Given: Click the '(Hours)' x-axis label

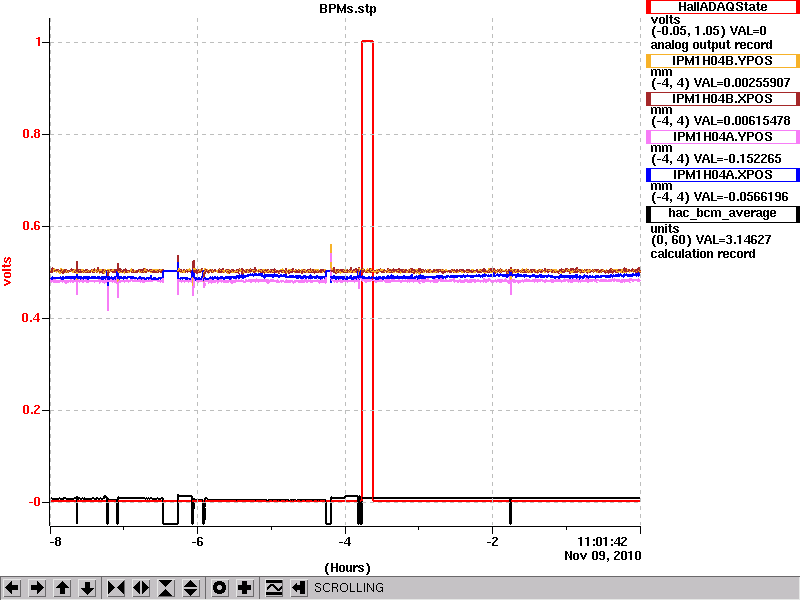Looking at the screenshot, I should pyautogui.click(x=347, y=568).
